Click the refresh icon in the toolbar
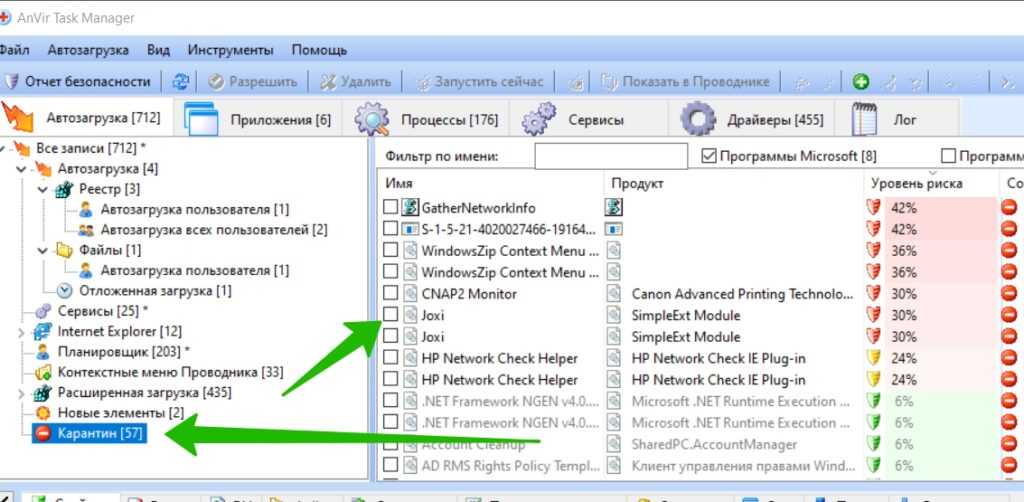The image size is (1024, 502). (181, 82)
